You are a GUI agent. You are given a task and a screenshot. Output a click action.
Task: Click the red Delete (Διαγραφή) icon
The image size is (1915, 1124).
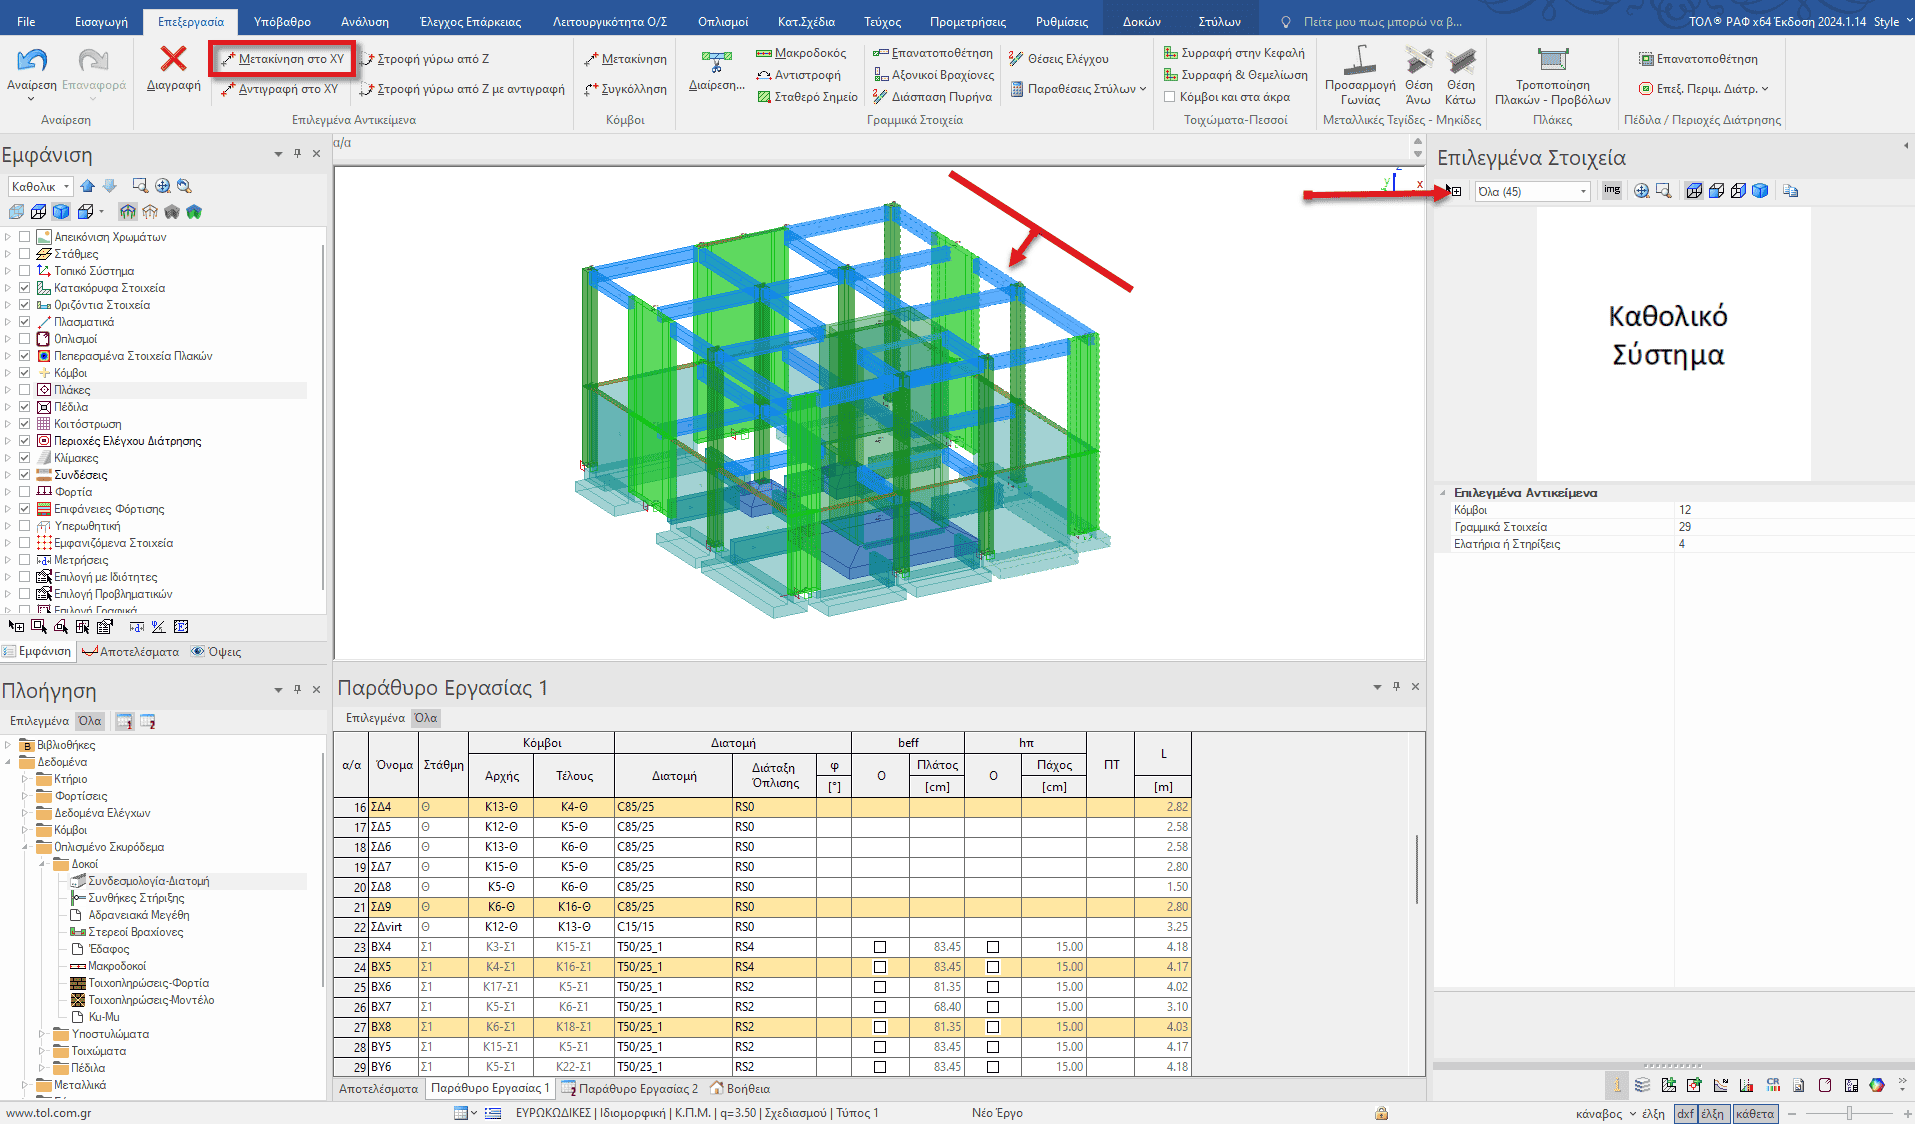click(173, 60)
